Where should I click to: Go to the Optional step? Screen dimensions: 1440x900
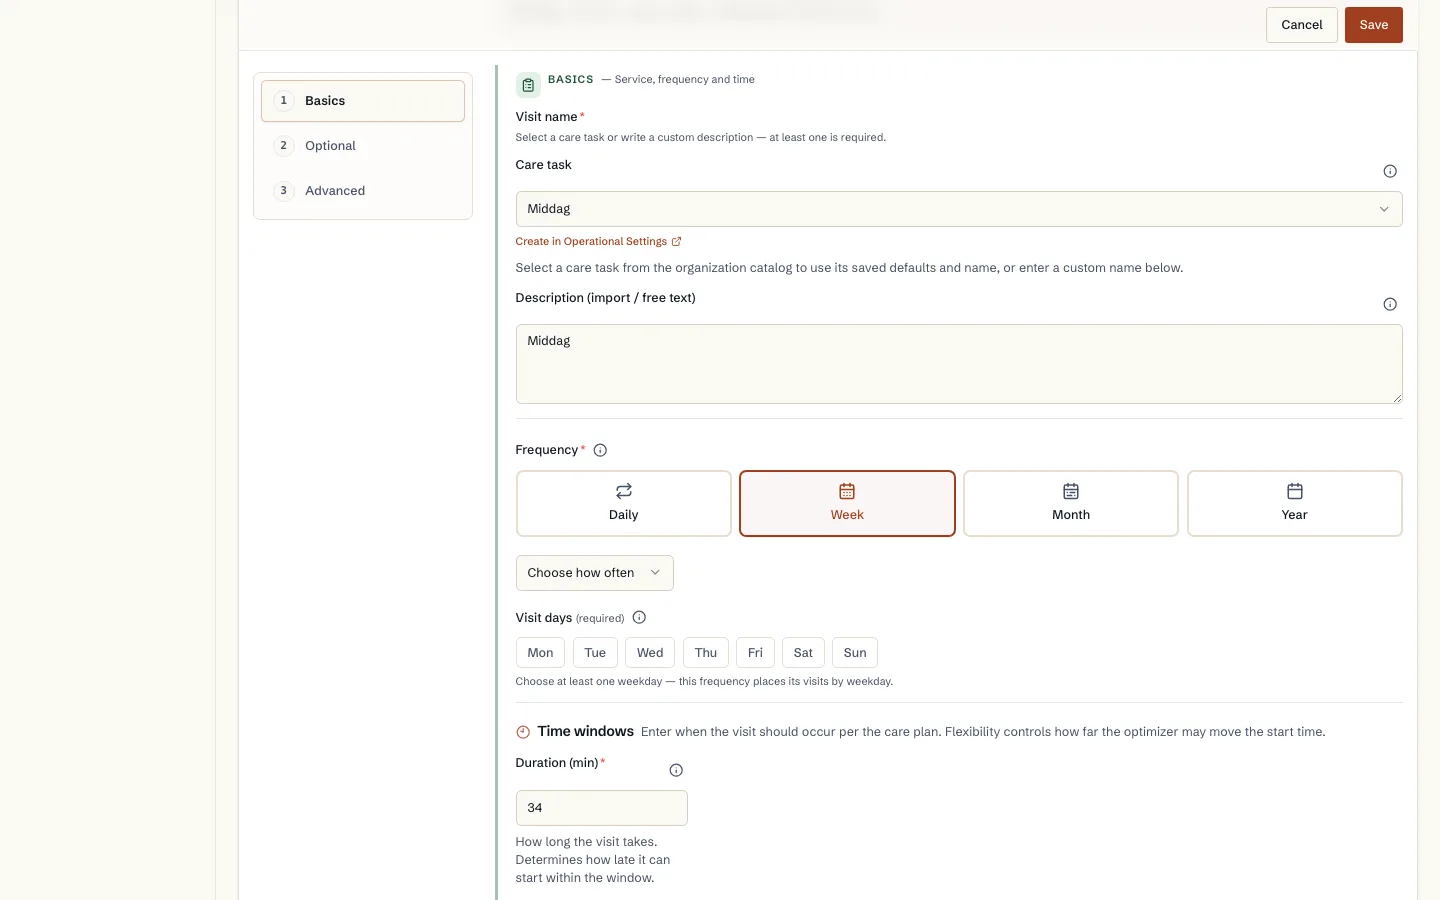[363, 146]
